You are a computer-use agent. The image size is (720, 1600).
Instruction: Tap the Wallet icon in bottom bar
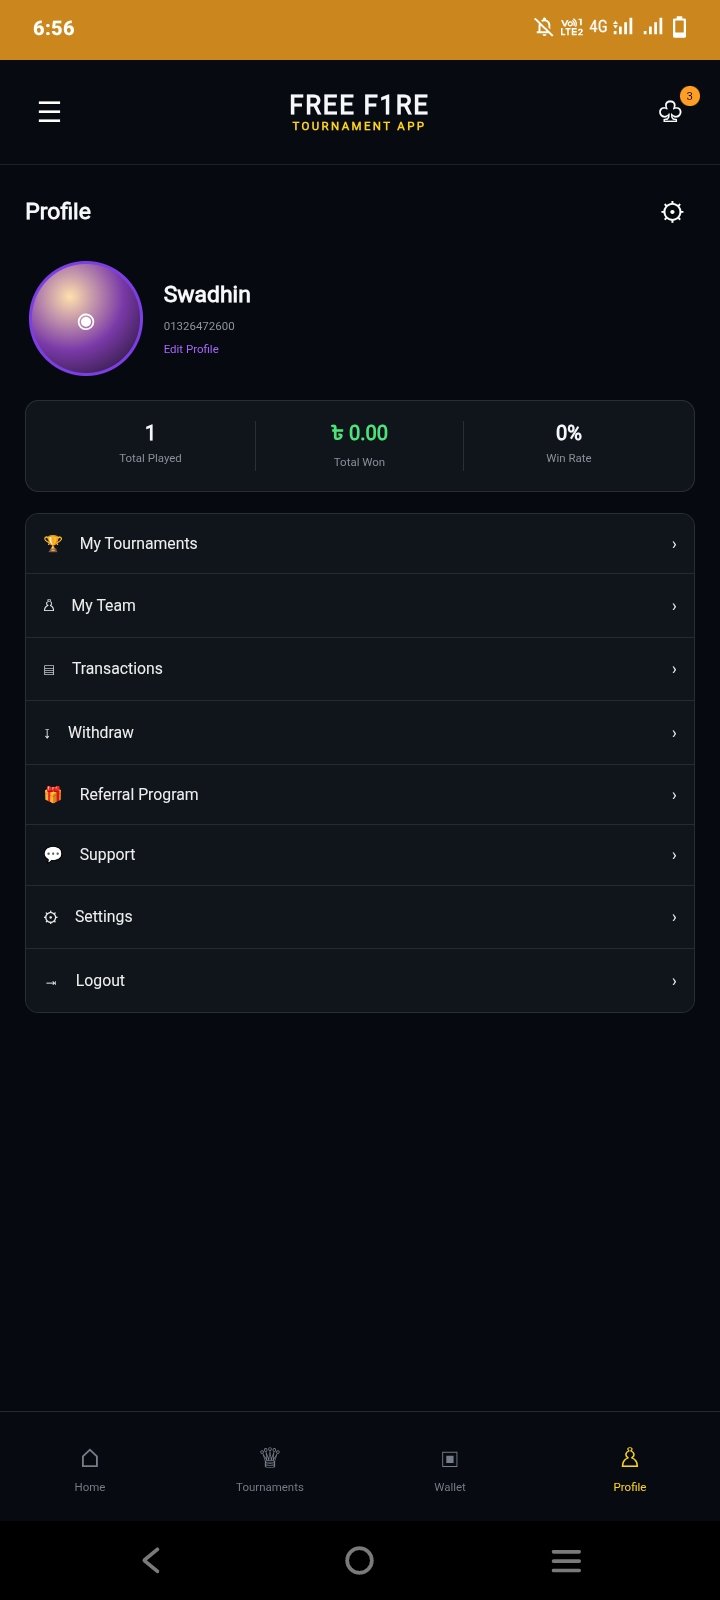pyautogui.click(x=450, y=1459)
